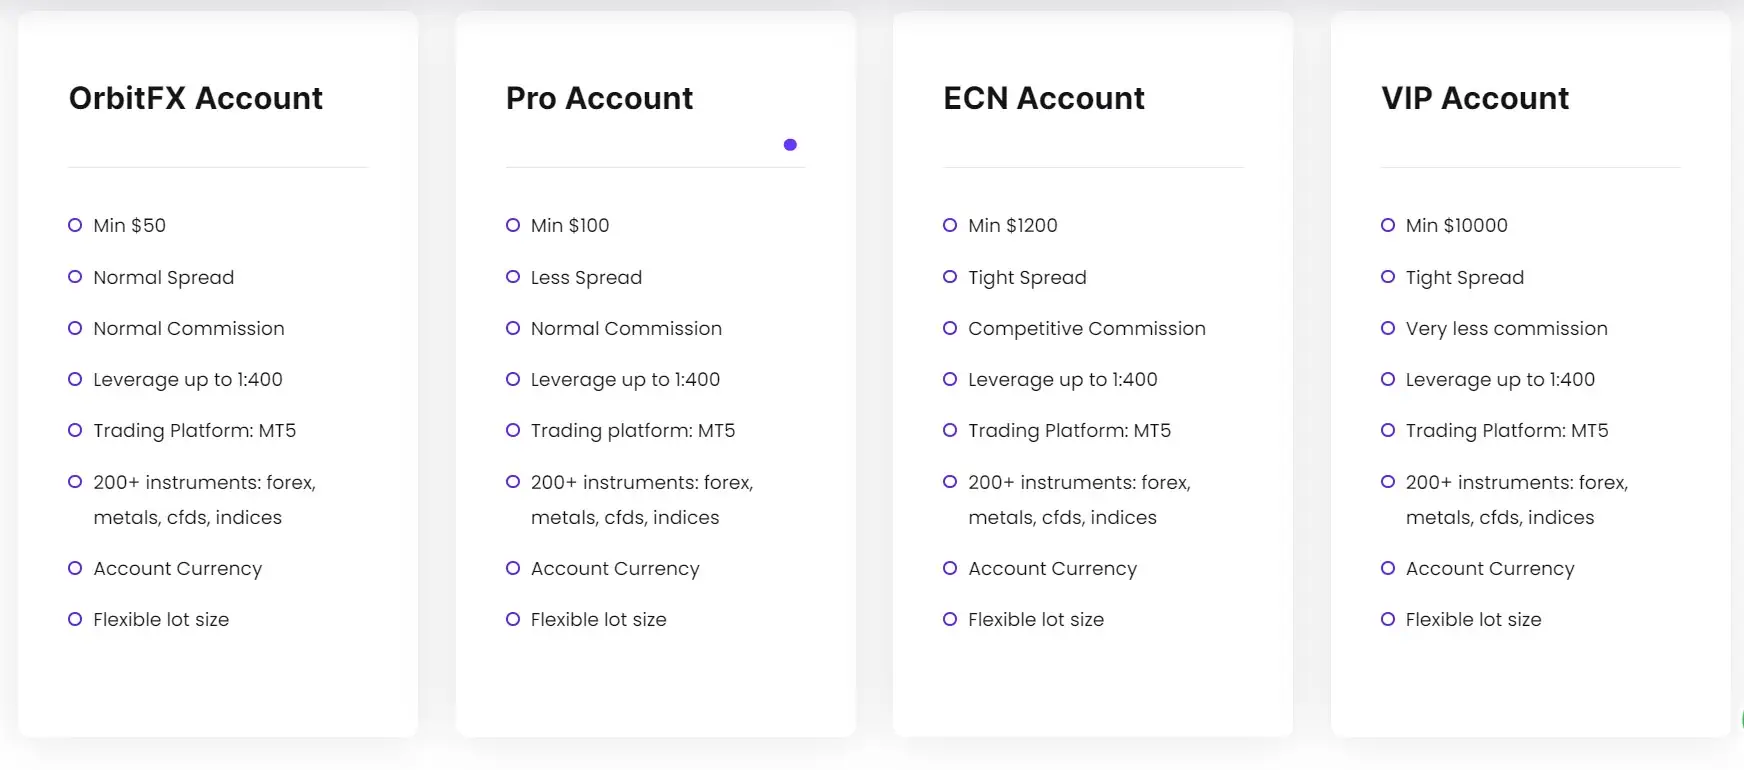1744x770 pixels.
Task: Click the purple dot in Pro Account card
Action: (x=790, y=145)
